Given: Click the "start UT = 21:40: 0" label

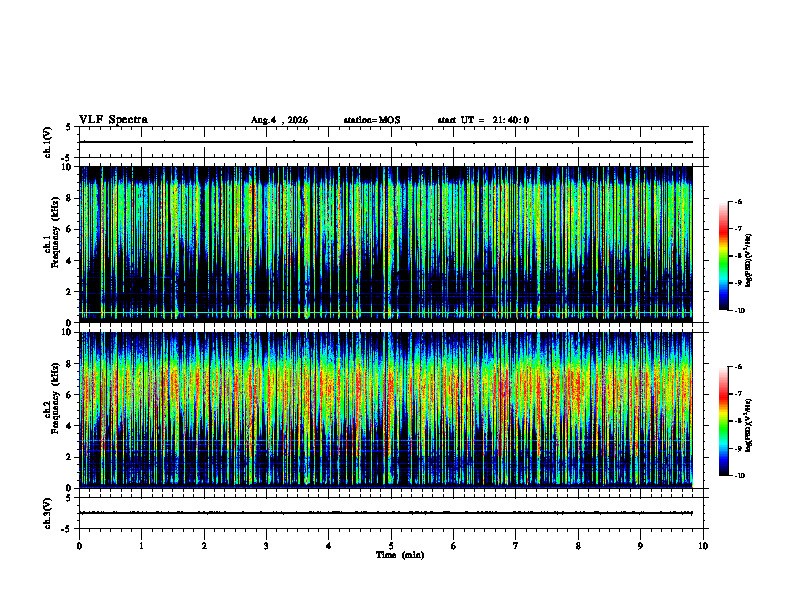Looking at the screenshot, I should (x=483, y=120).
